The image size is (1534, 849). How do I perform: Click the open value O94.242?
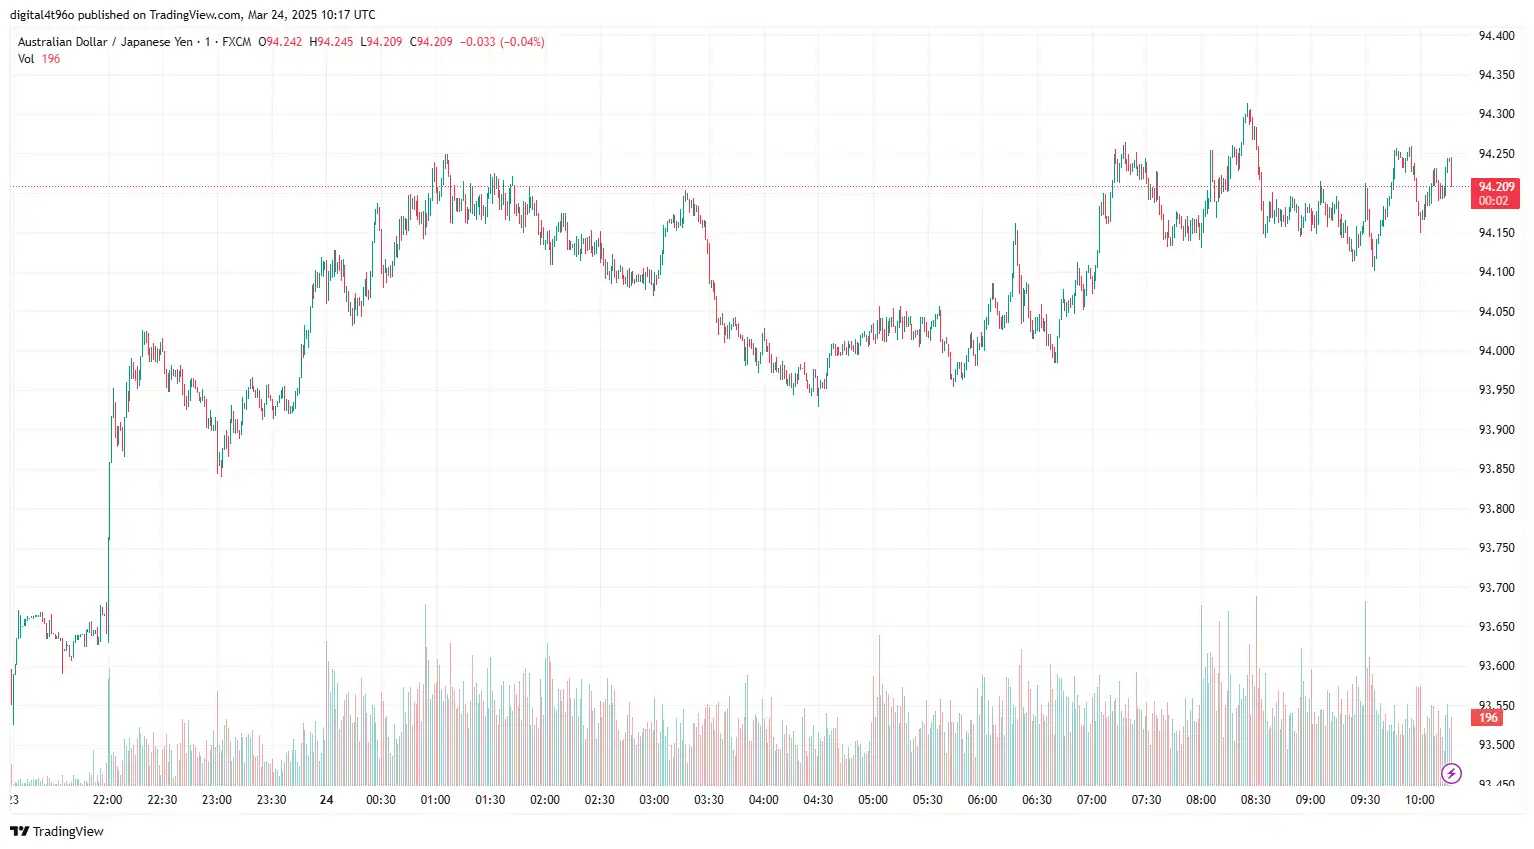(x=280, y=42)
